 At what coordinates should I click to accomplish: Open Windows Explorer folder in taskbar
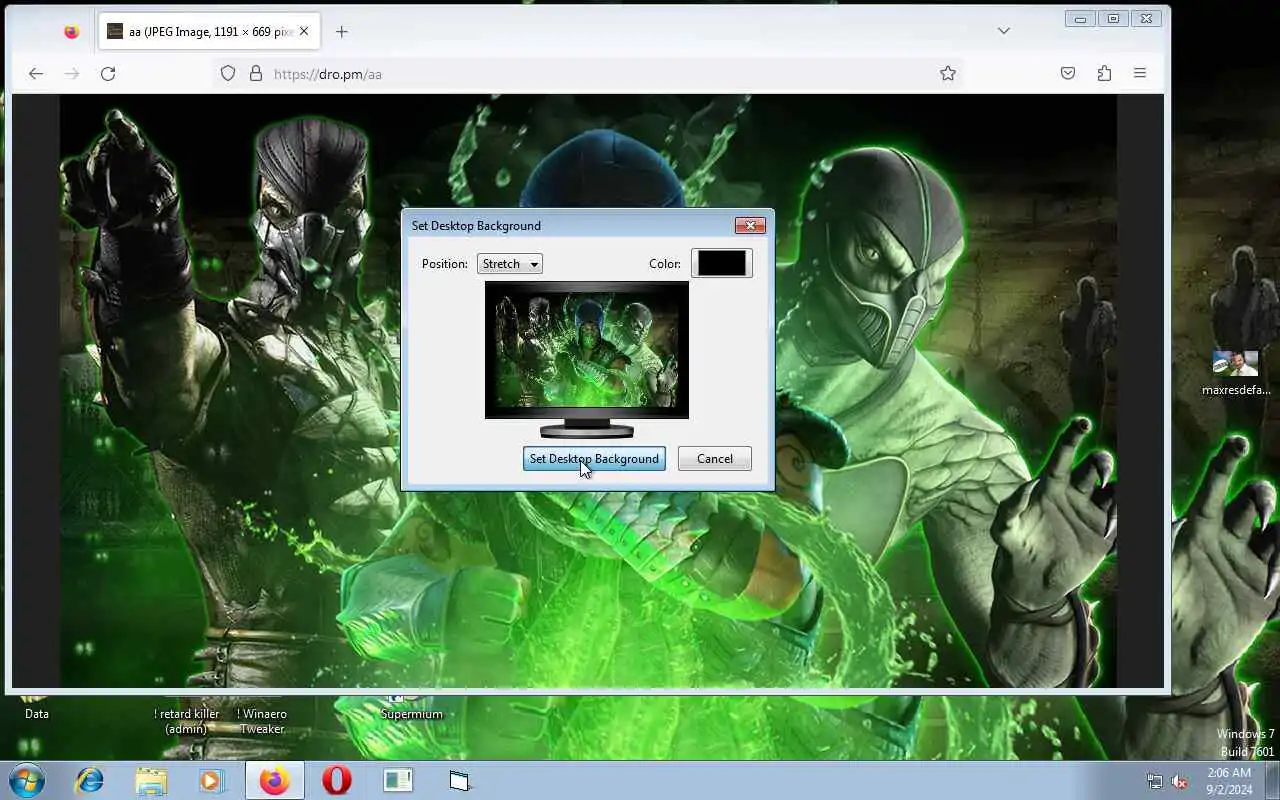(151, 780)
